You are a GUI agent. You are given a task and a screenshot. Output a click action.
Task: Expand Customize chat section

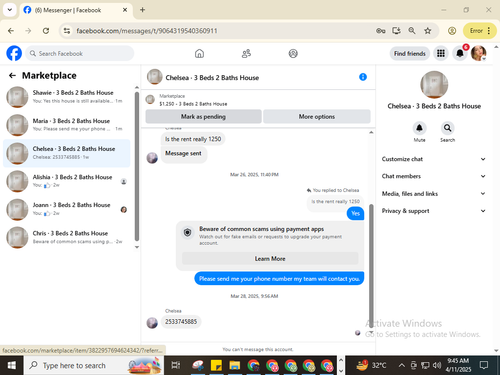click(x=434, y=159)
